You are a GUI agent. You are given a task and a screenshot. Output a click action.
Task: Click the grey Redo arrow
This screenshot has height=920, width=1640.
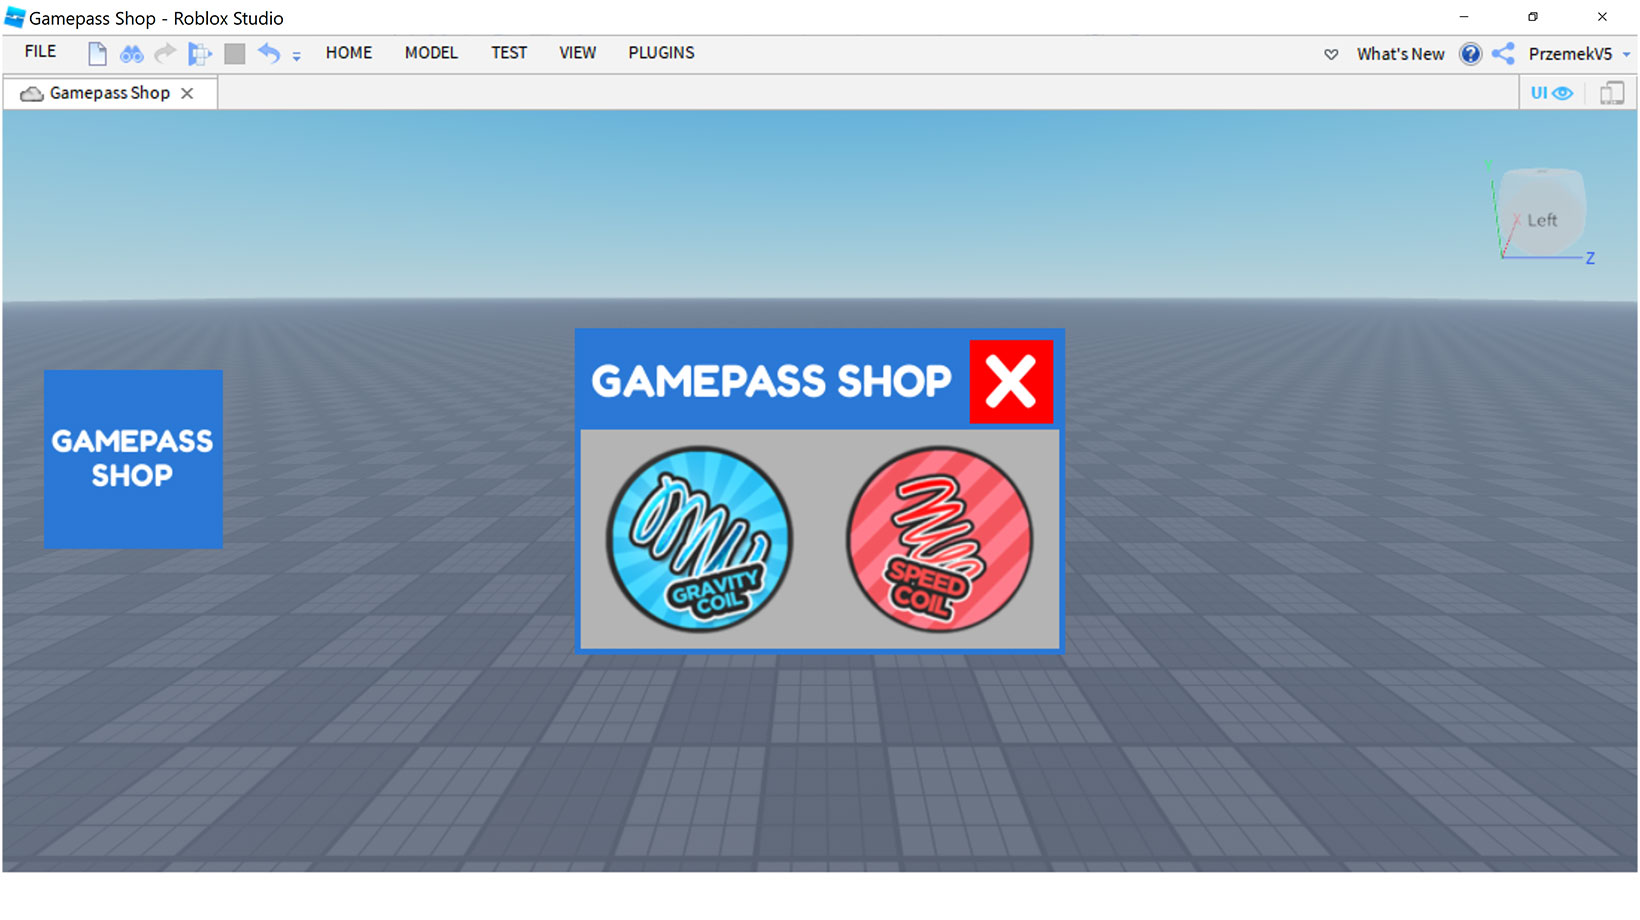[x=165, y=52]
